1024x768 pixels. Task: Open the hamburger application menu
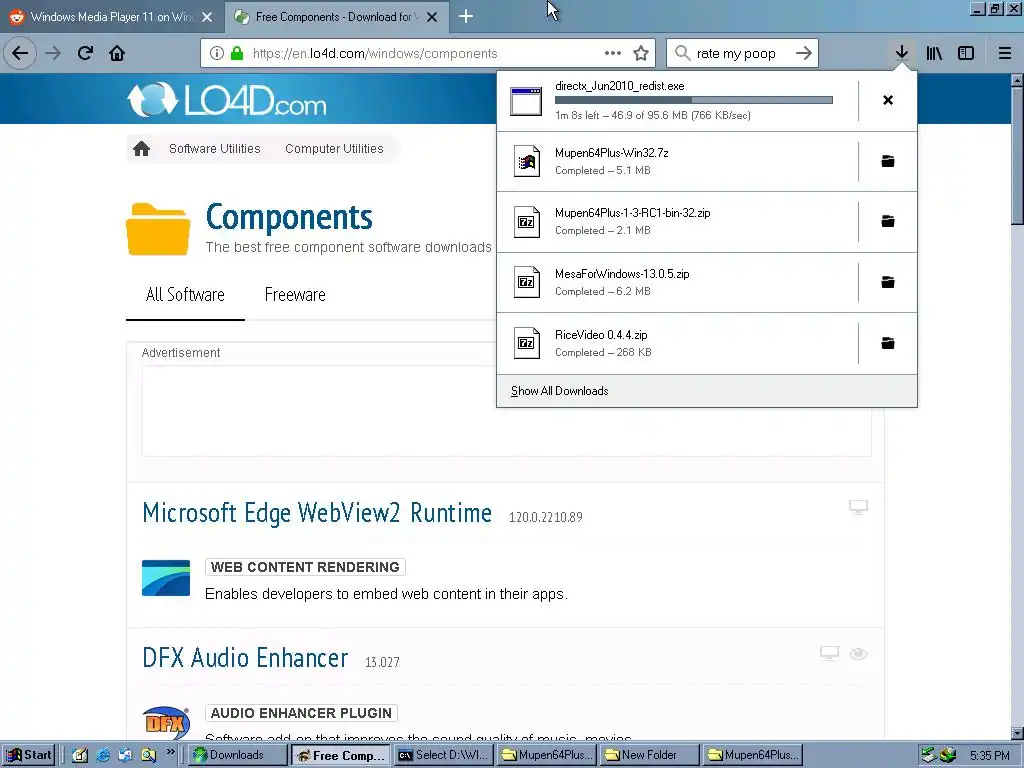(x=1004, y=53)
